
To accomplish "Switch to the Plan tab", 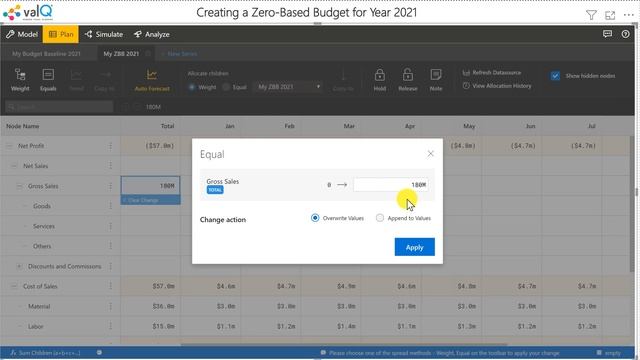I will click(61, 34).
